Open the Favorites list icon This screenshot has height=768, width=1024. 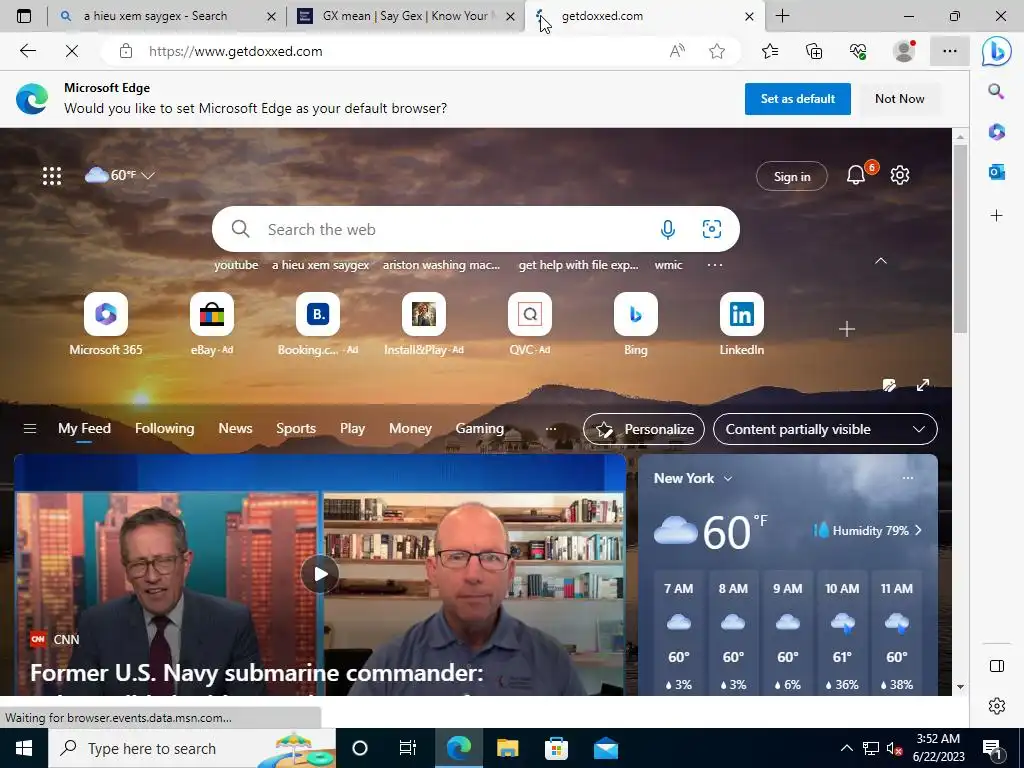[770, 51]
